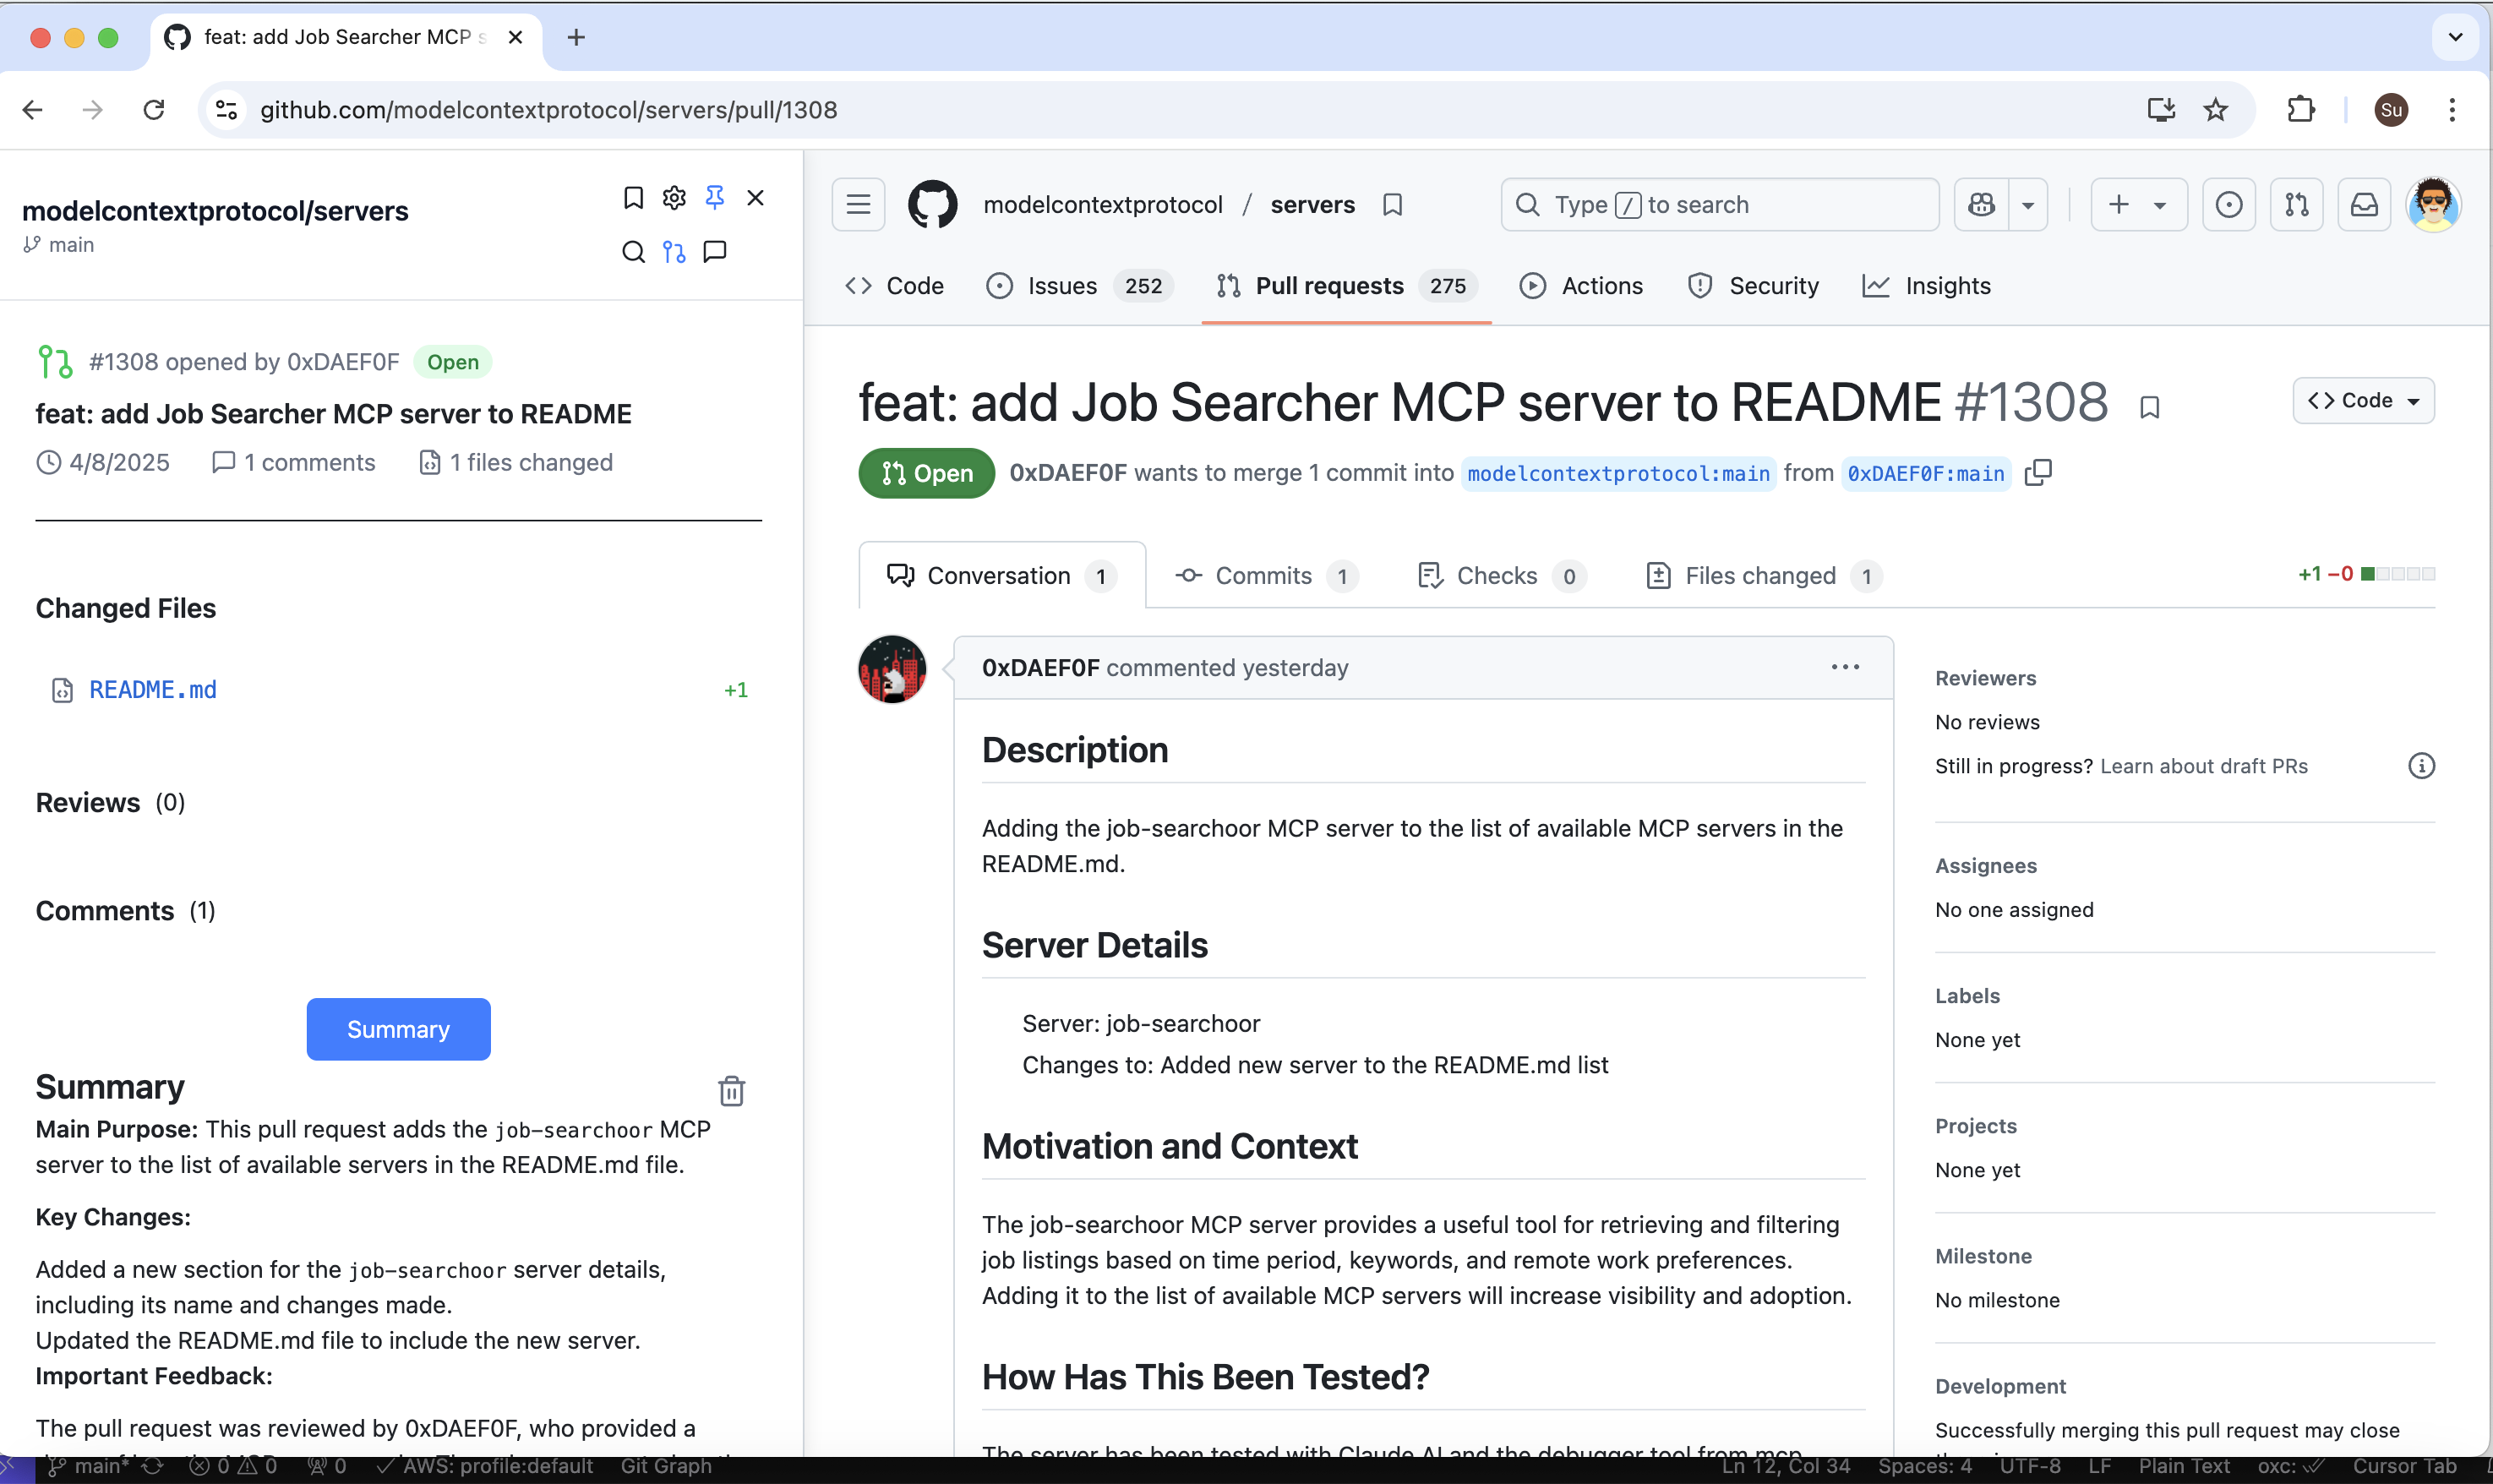Open the create new plus dropdown
Image resolution: width=2493 pixels, height=1484 pixels.
(2137, 205)
